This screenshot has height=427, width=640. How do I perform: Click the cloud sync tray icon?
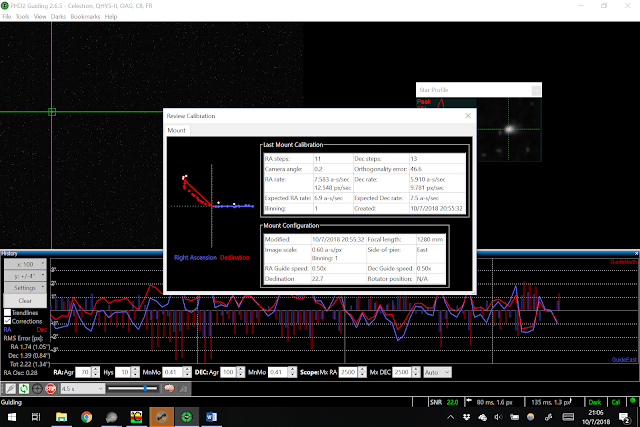[x=482, y=417]
